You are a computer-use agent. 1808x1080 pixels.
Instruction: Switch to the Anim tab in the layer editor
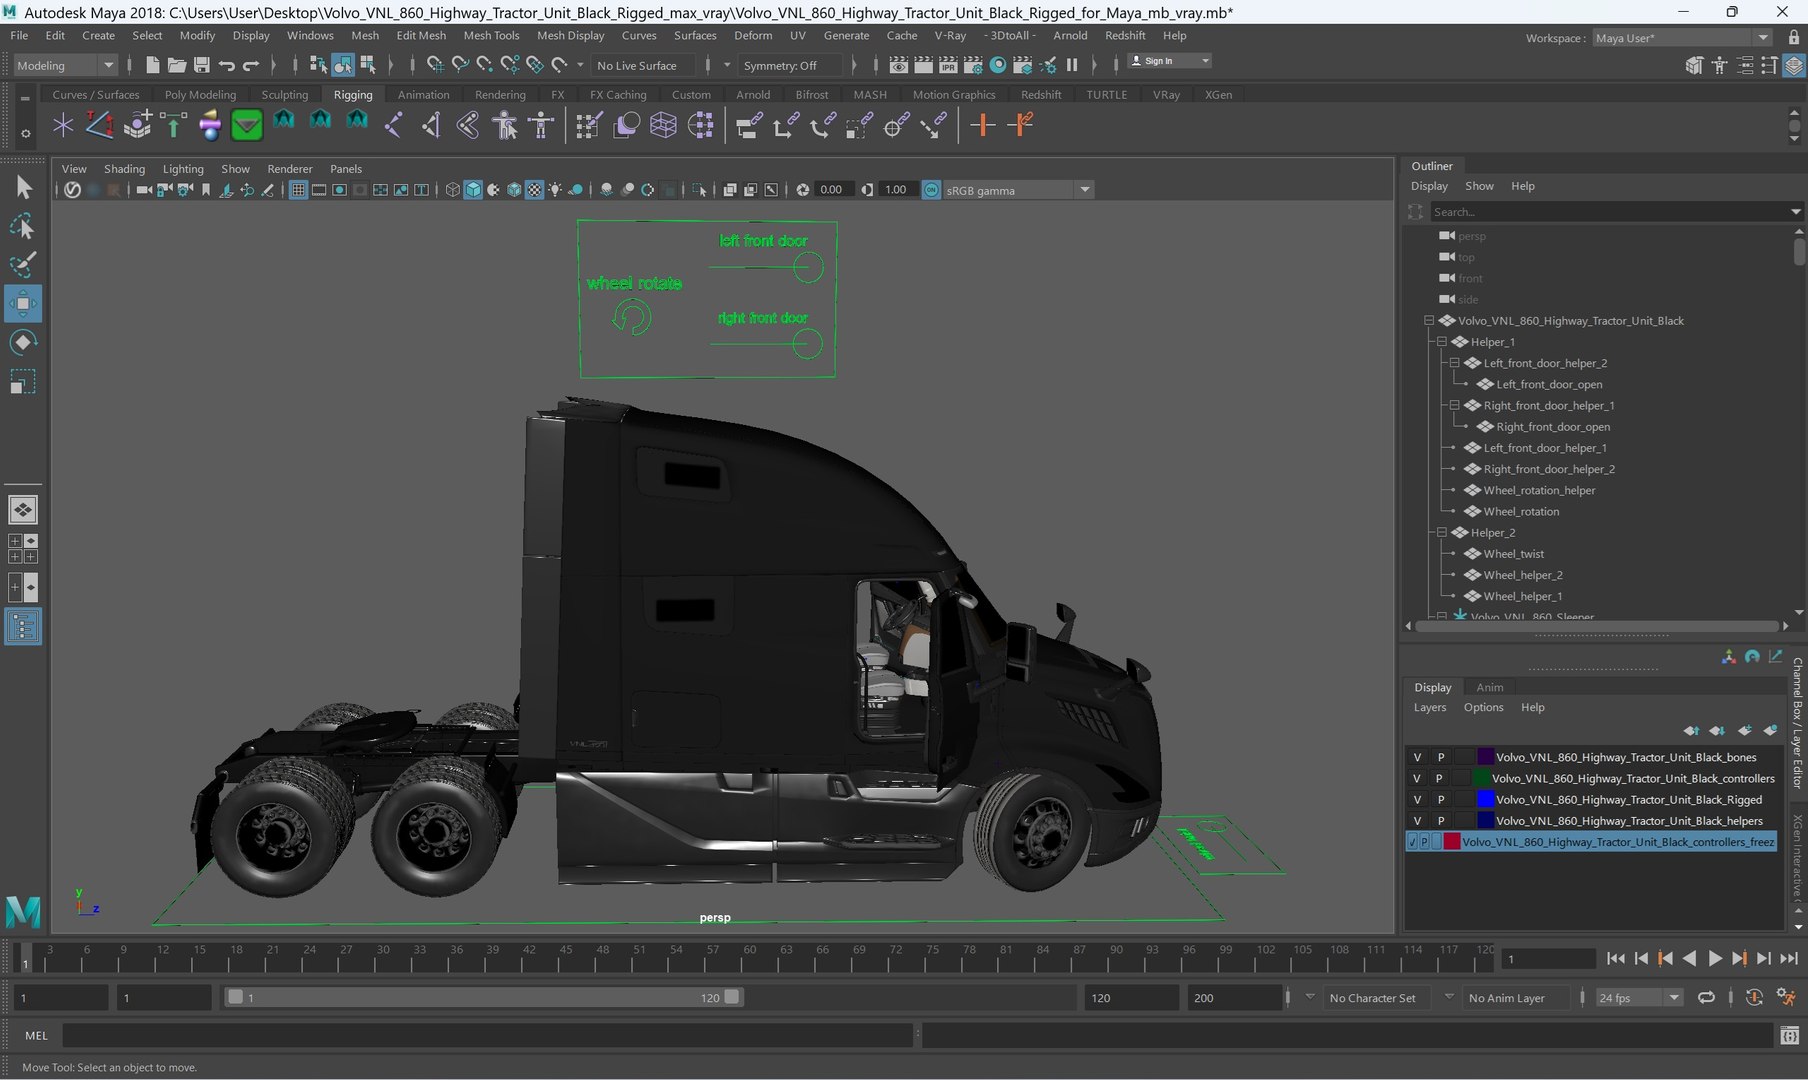[x=1490, y=687]
